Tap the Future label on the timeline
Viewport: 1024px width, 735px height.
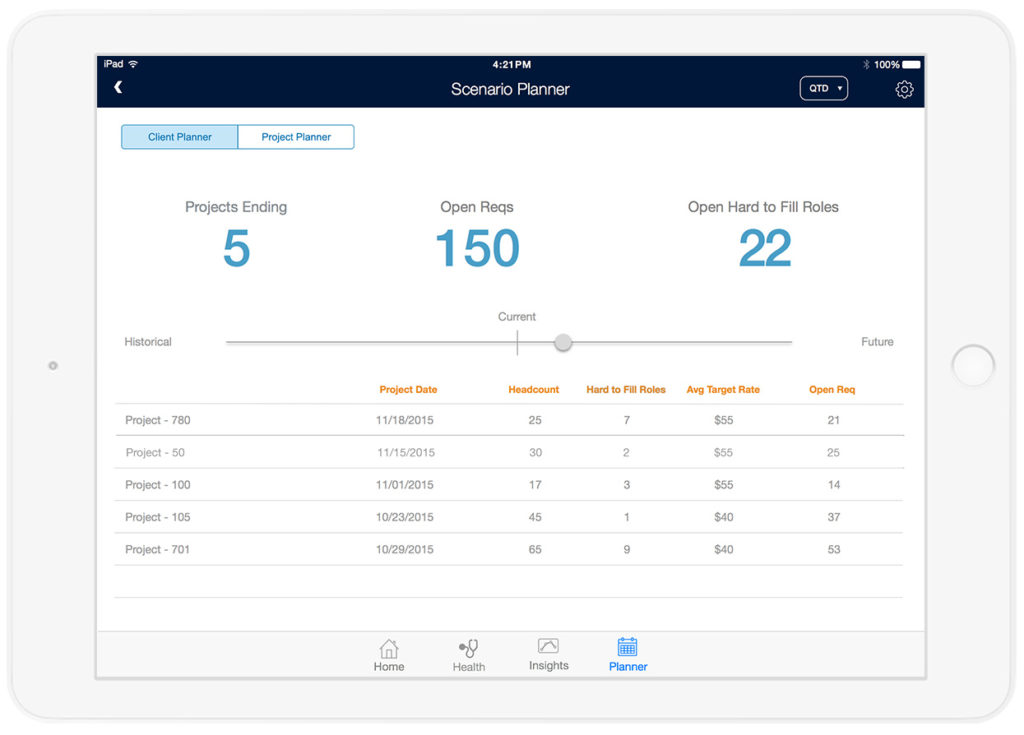877,341
